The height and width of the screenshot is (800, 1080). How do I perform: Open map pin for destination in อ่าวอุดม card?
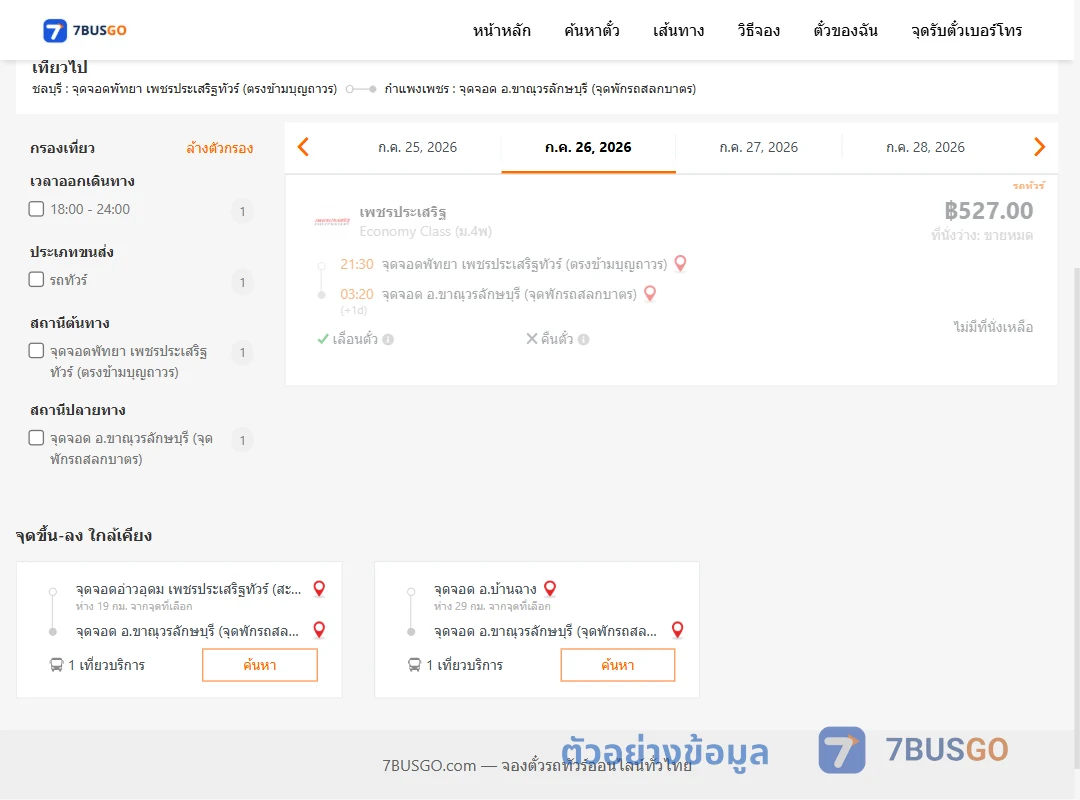tap(319, 630)
